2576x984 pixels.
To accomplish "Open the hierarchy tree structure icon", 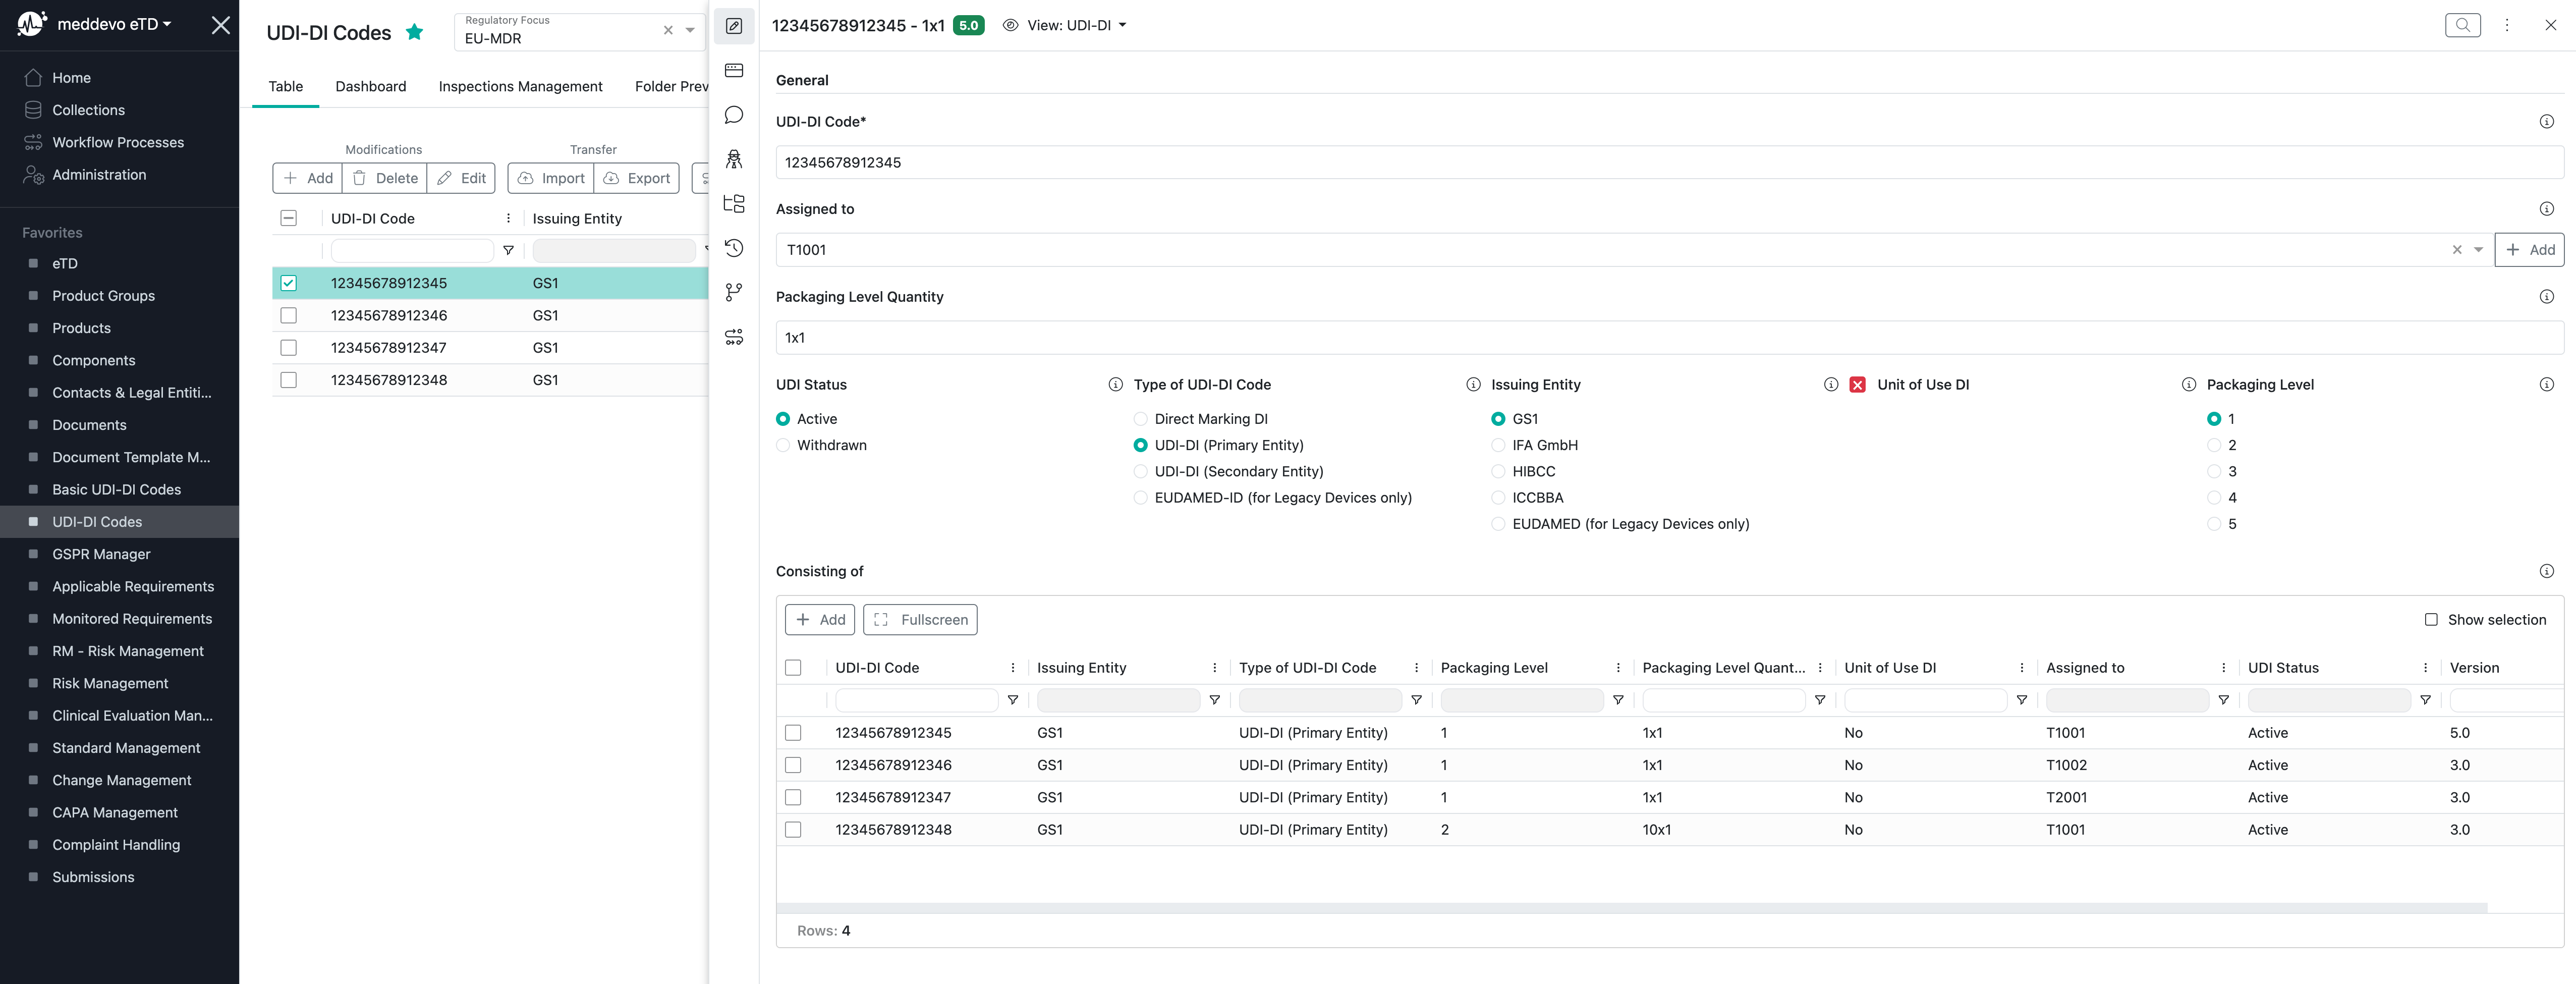I will click(x=734, y=204).
